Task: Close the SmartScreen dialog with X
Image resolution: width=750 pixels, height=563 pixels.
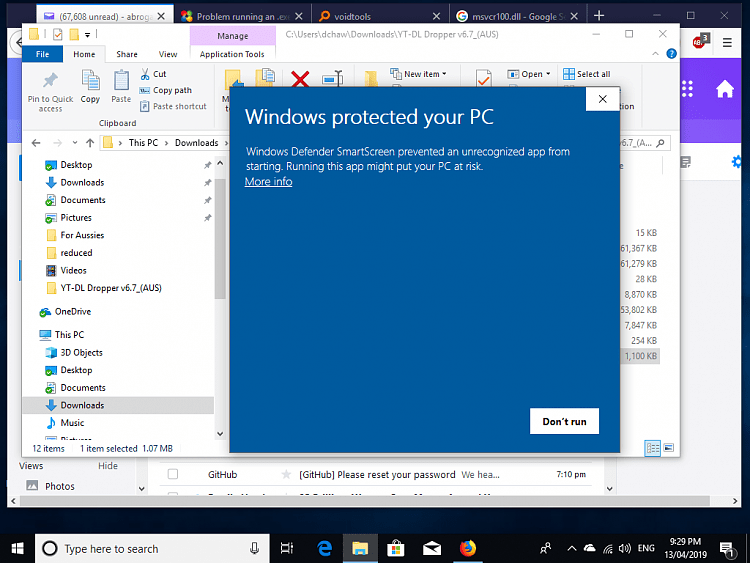Action: 603,99
